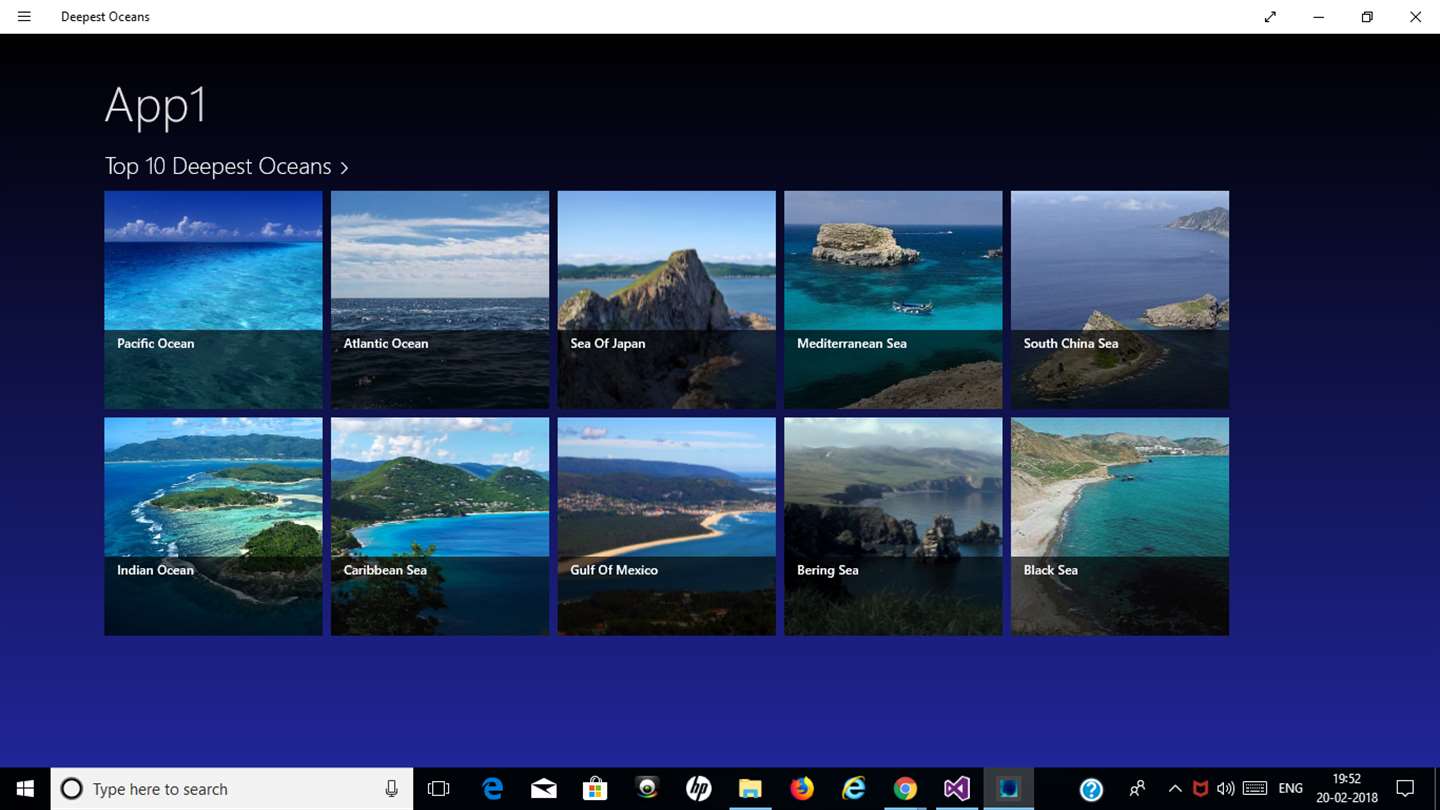1440x810 pixels.
Task: Open the Sea Of Japan tile
Action: (666, 300)
